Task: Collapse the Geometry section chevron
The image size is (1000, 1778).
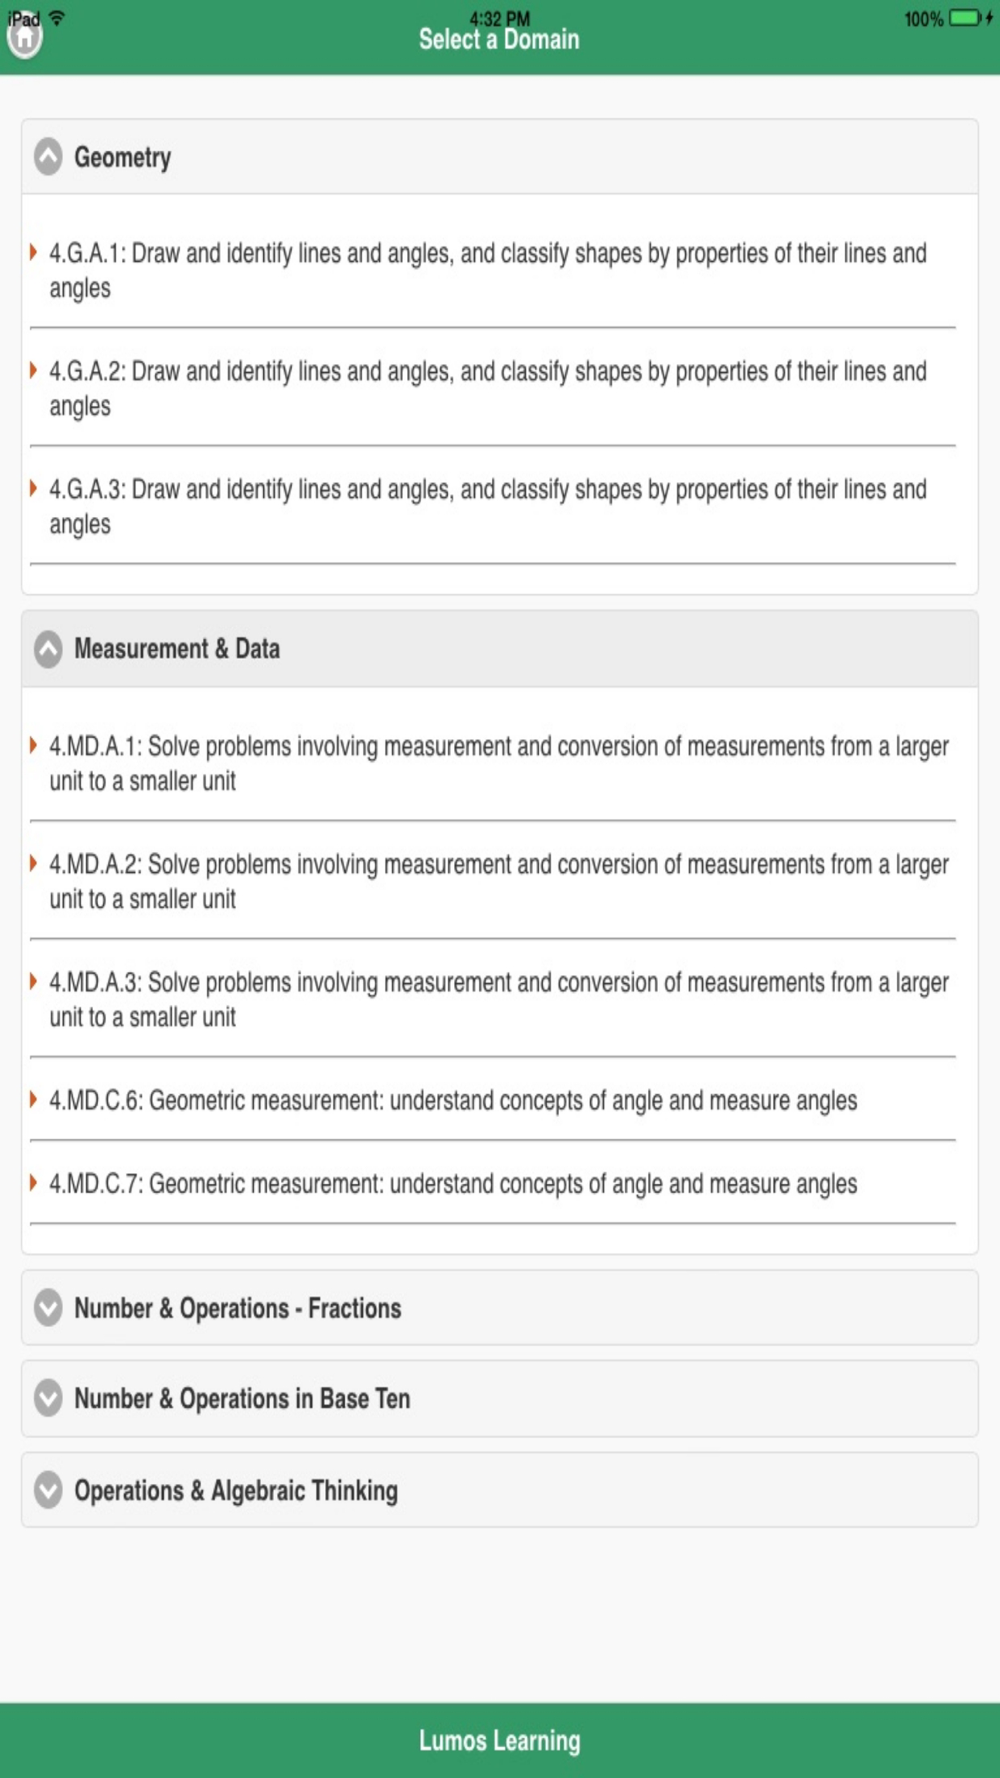Action: click(x=48, y=157)
